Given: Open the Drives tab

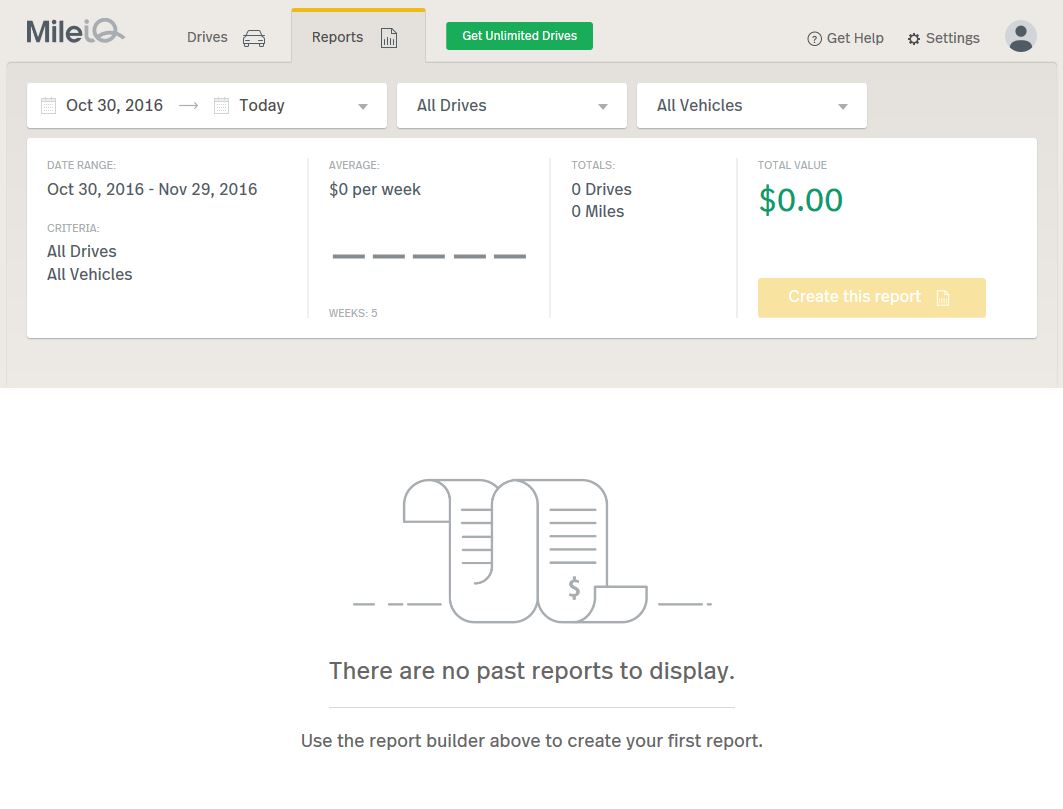Looking at the screenshot, I should coord(226,37).
